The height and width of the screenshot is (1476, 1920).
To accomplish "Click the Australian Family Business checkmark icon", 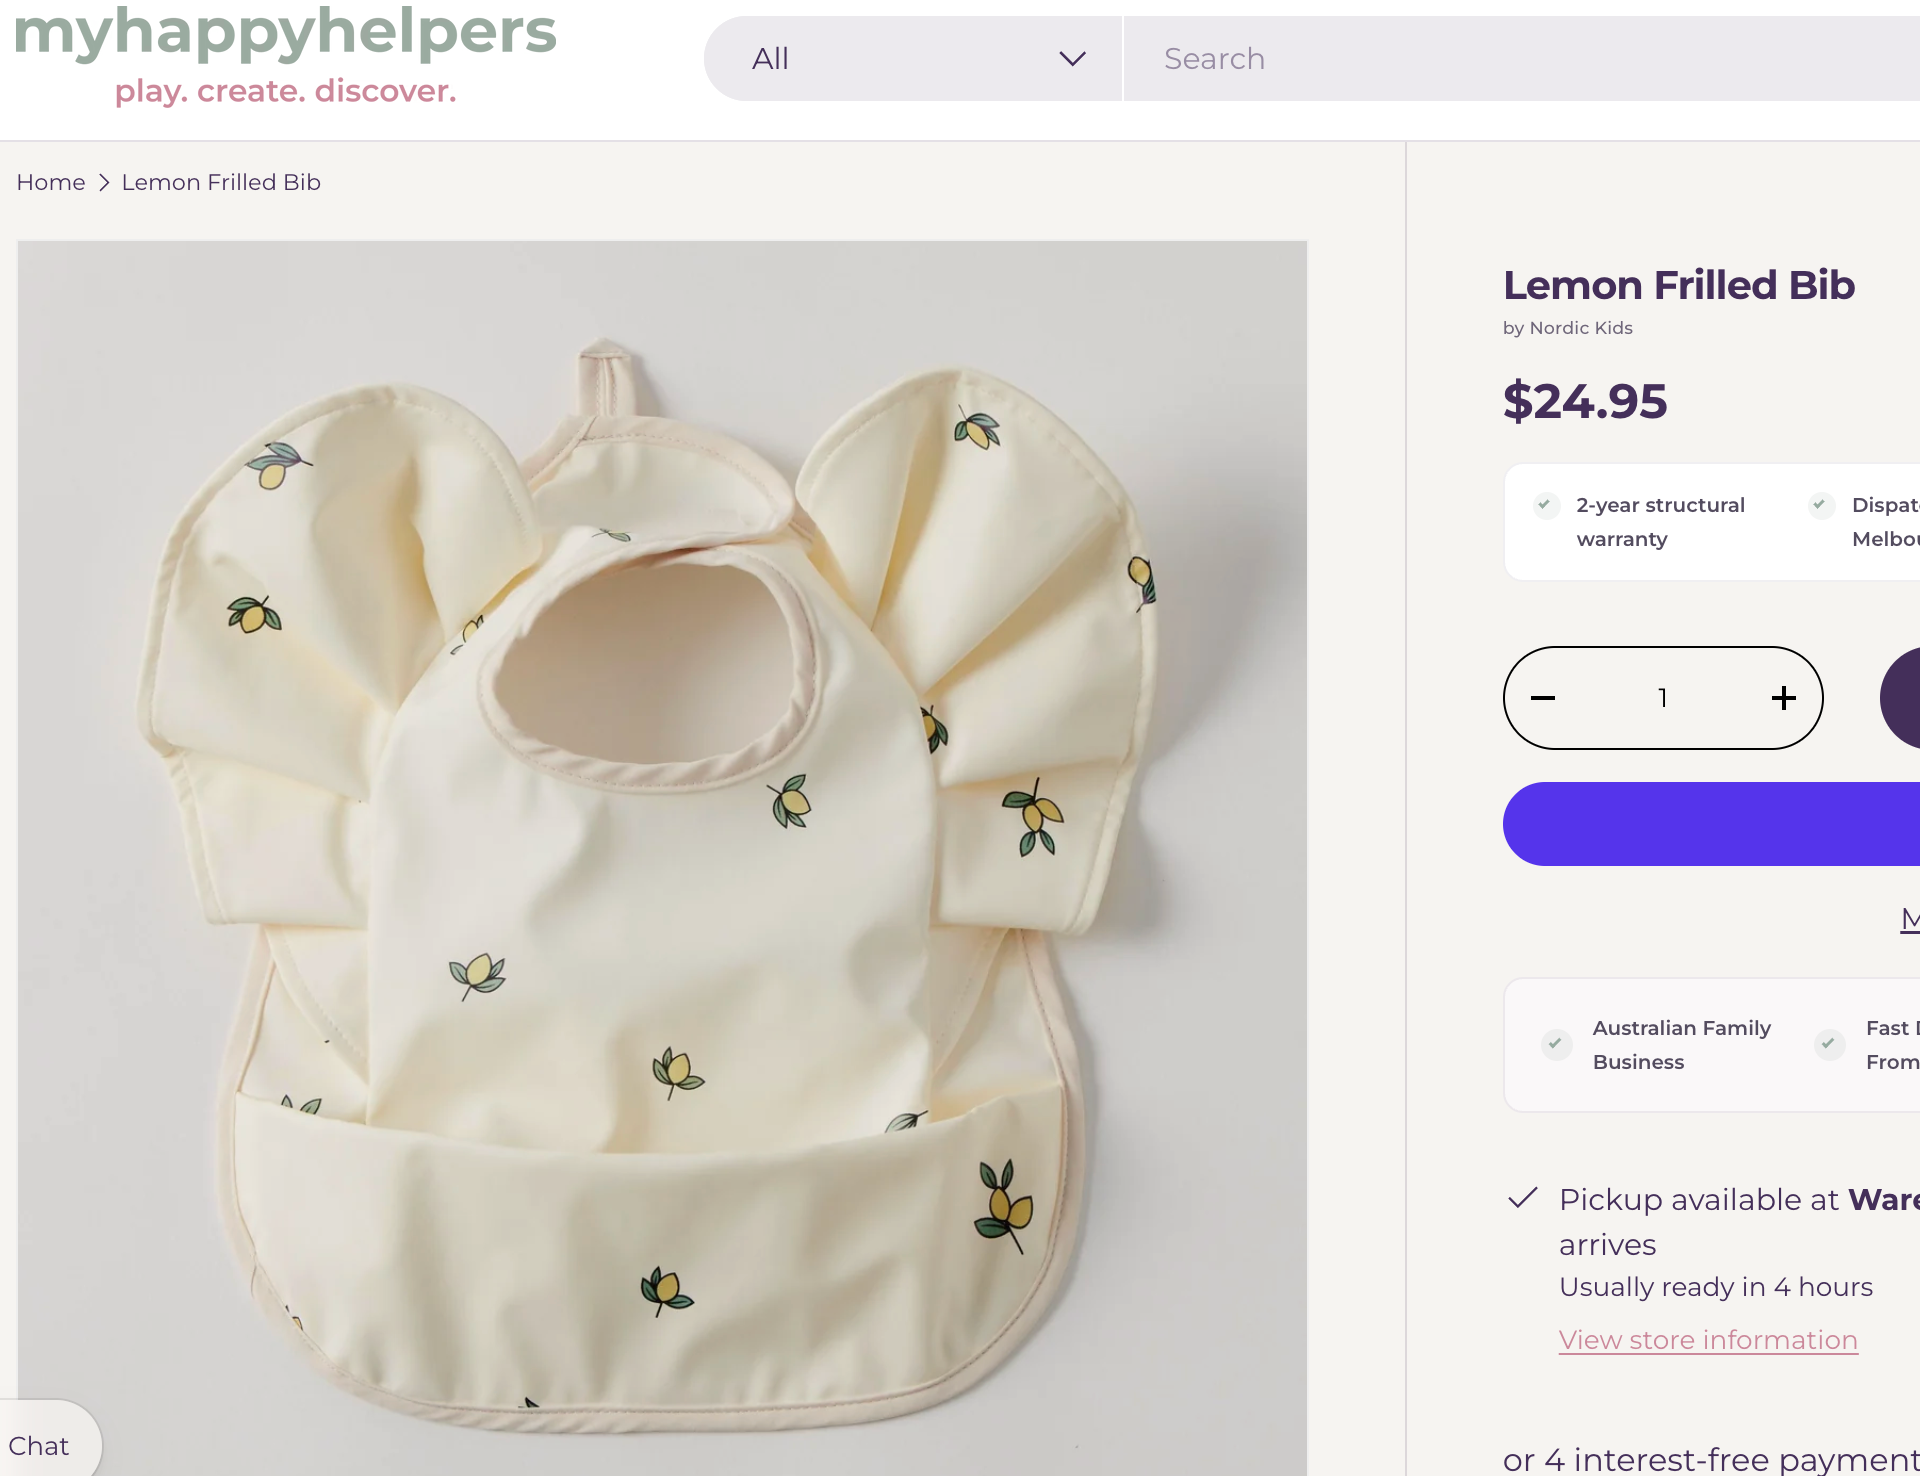I will tap(1556, 1044).
